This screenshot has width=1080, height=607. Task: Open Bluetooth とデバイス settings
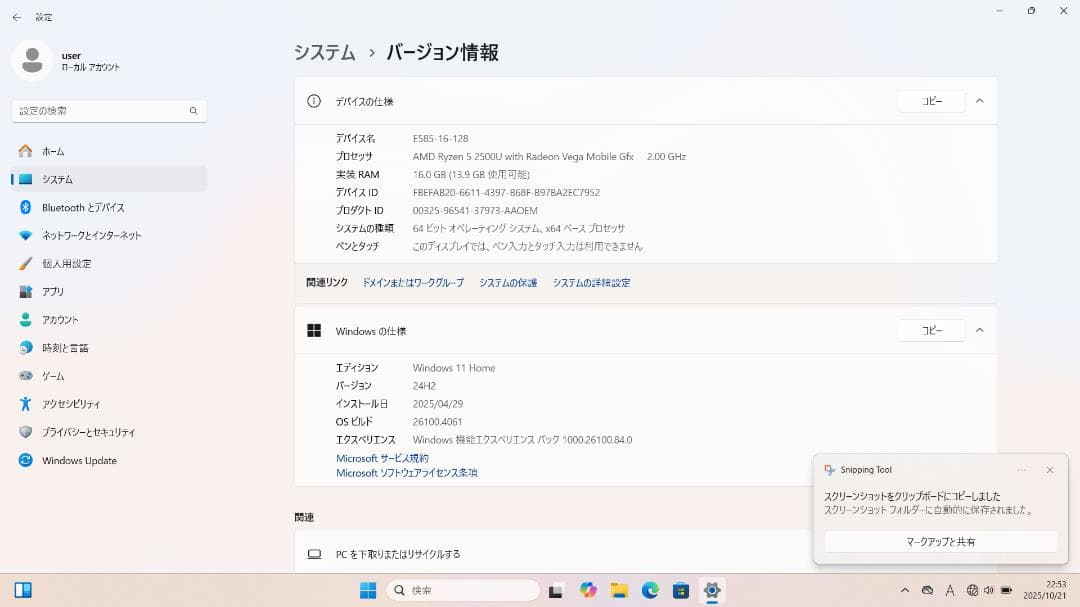pyautogui.click(x=109, y=207)
